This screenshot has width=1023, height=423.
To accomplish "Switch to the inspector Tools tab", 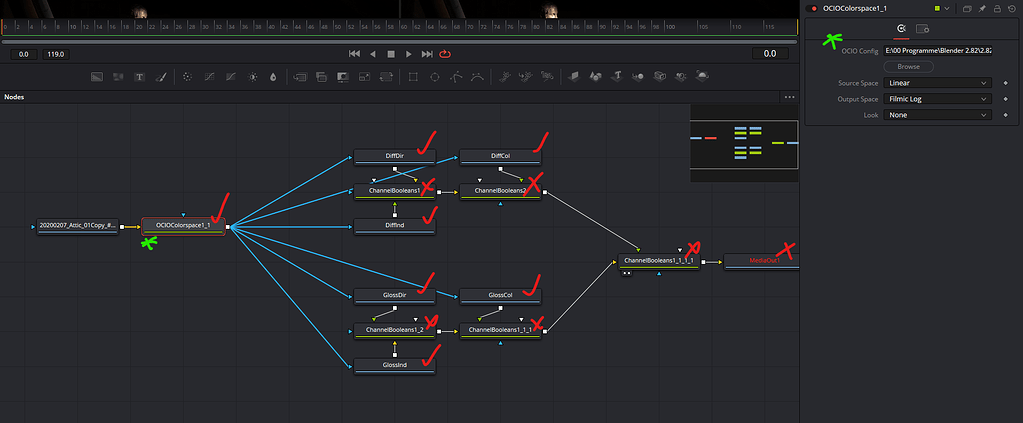I will 901,29.
